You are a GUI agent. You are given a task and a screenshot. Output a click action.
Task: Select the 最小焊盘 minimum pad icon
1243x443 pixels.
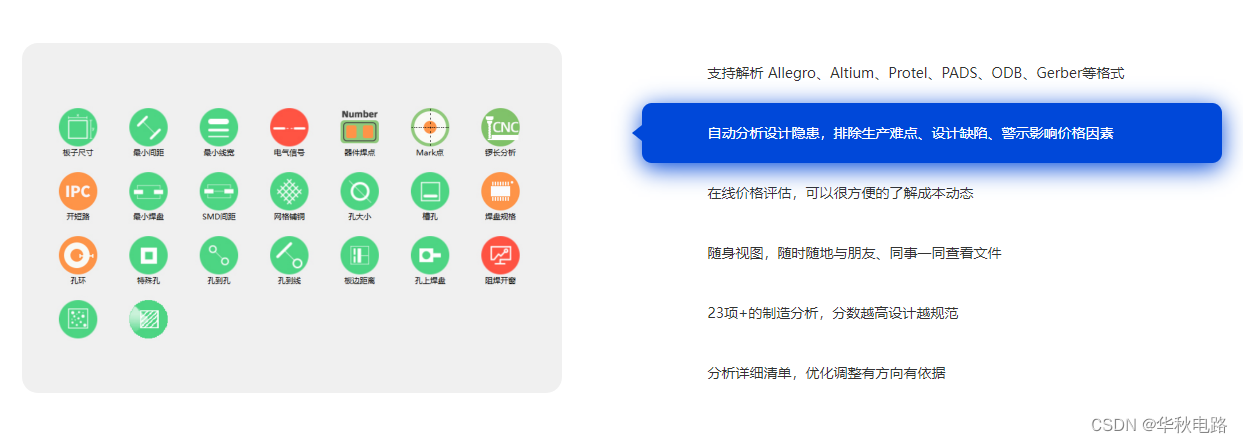click(148, 191)
